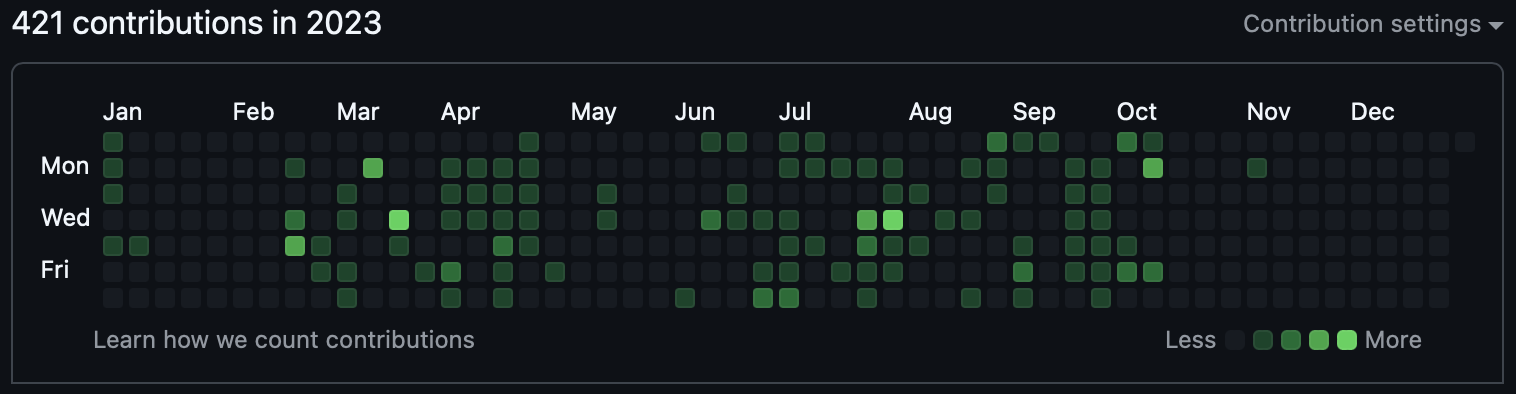Image resolution: width=1516 pixels, height=394 pixels.
Task: Click the May month label
Action: (593, 111)
